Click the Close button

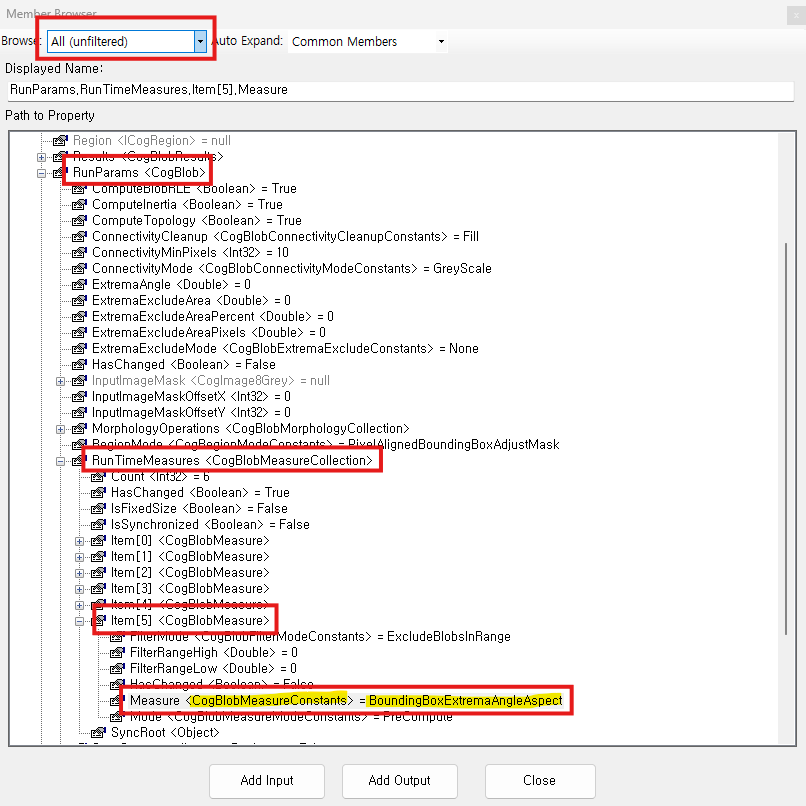pyautogui.click(x=539, y=781)
